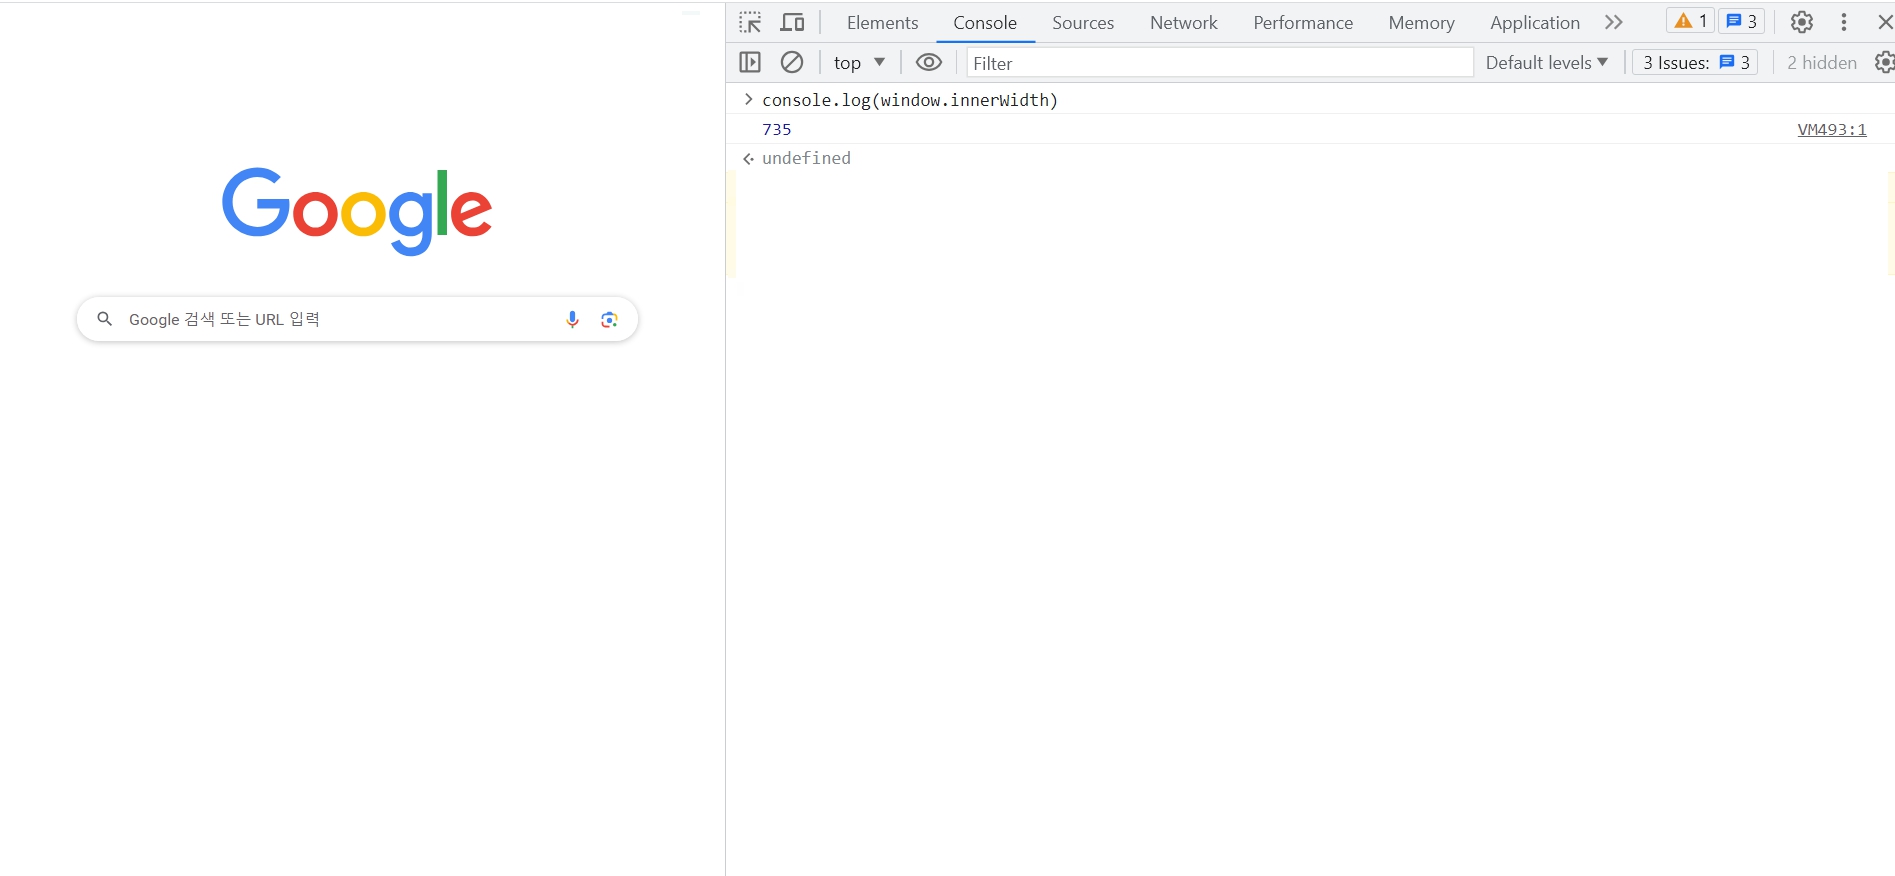
Task: Click the magnifier icon in the search box
Action: 104,319
